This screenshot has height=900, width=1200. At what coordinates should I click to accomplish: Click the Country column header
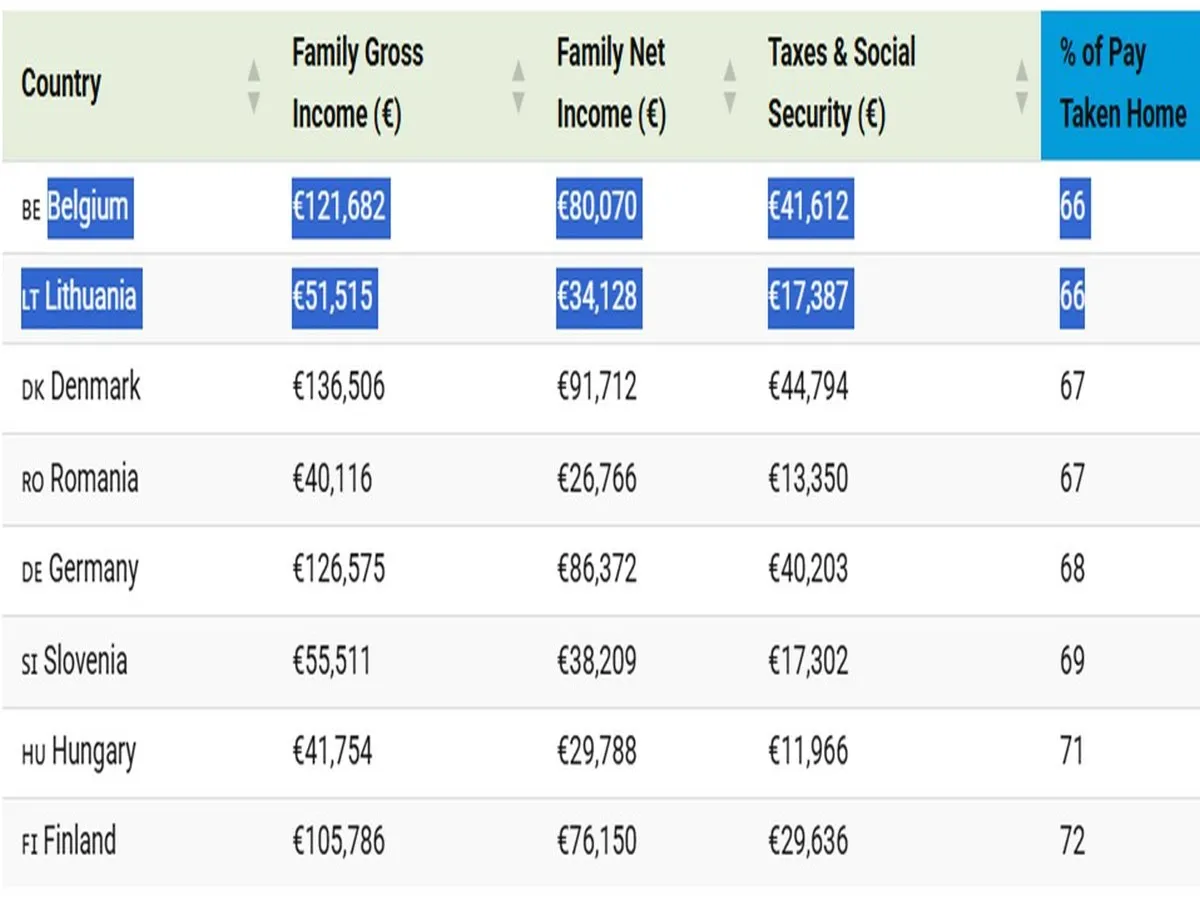click(x=61, y=84)
